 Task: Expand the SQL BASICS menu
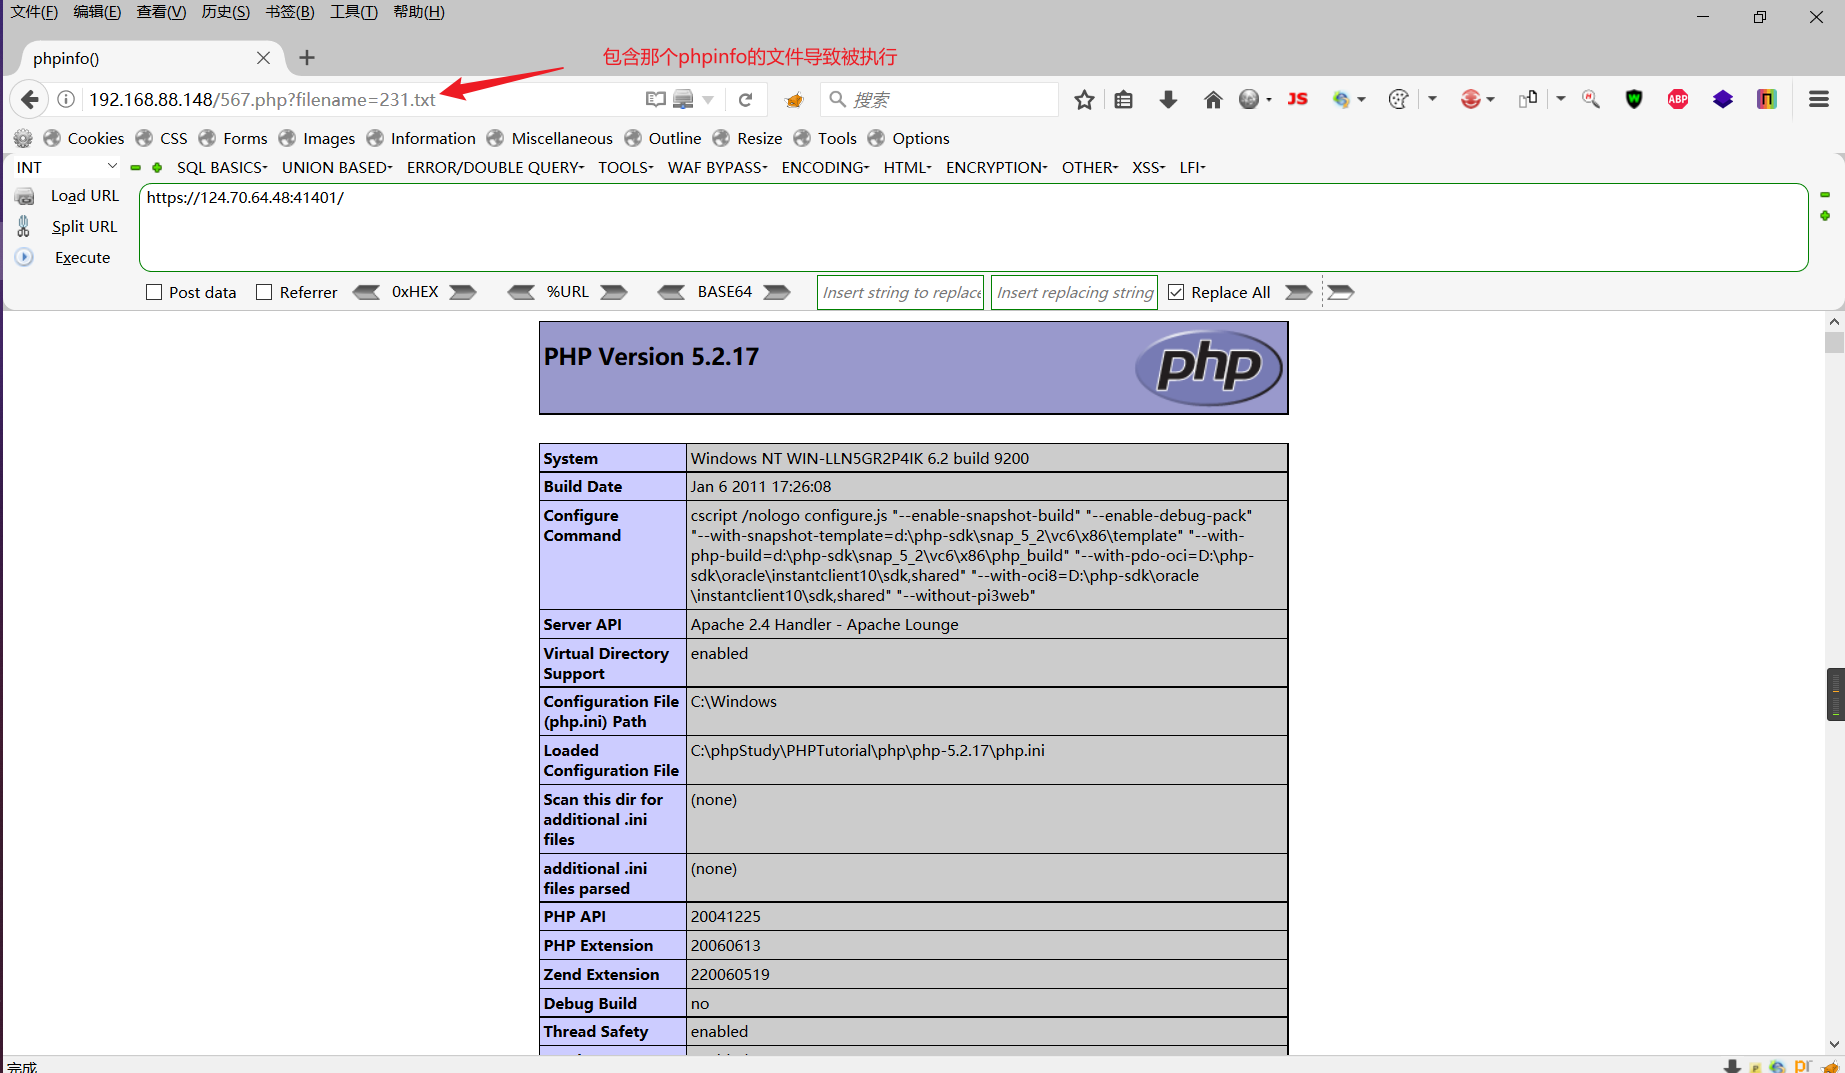[222, 167]
